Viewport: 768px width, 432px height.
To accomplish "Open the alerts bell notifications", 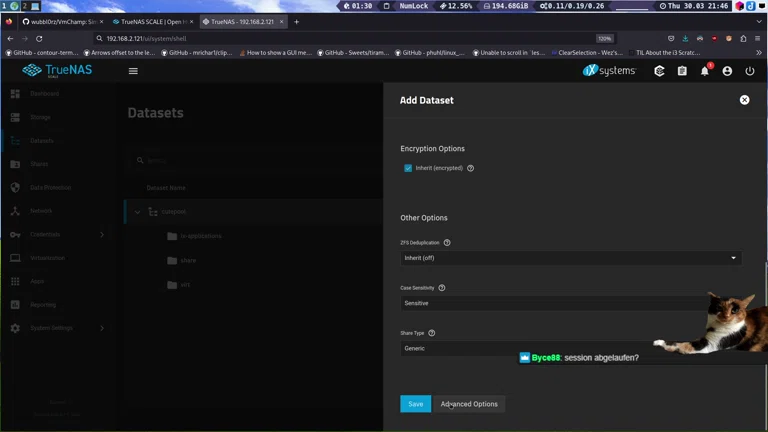I will (x=704, y=71).
